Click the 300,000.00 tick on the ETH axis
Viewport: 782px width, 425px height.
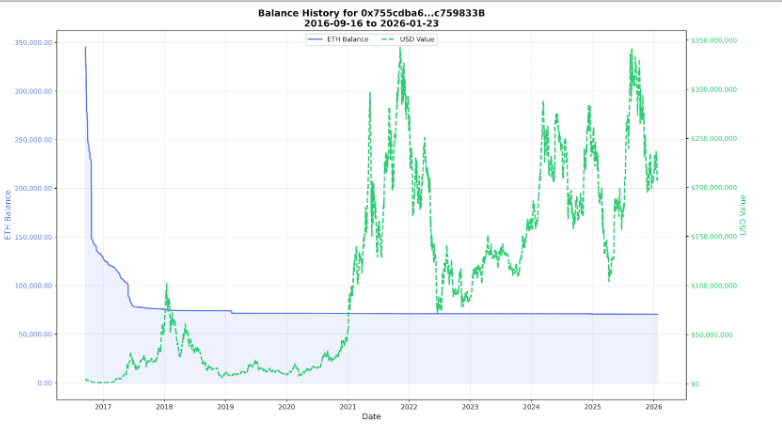tap(33, 91)
